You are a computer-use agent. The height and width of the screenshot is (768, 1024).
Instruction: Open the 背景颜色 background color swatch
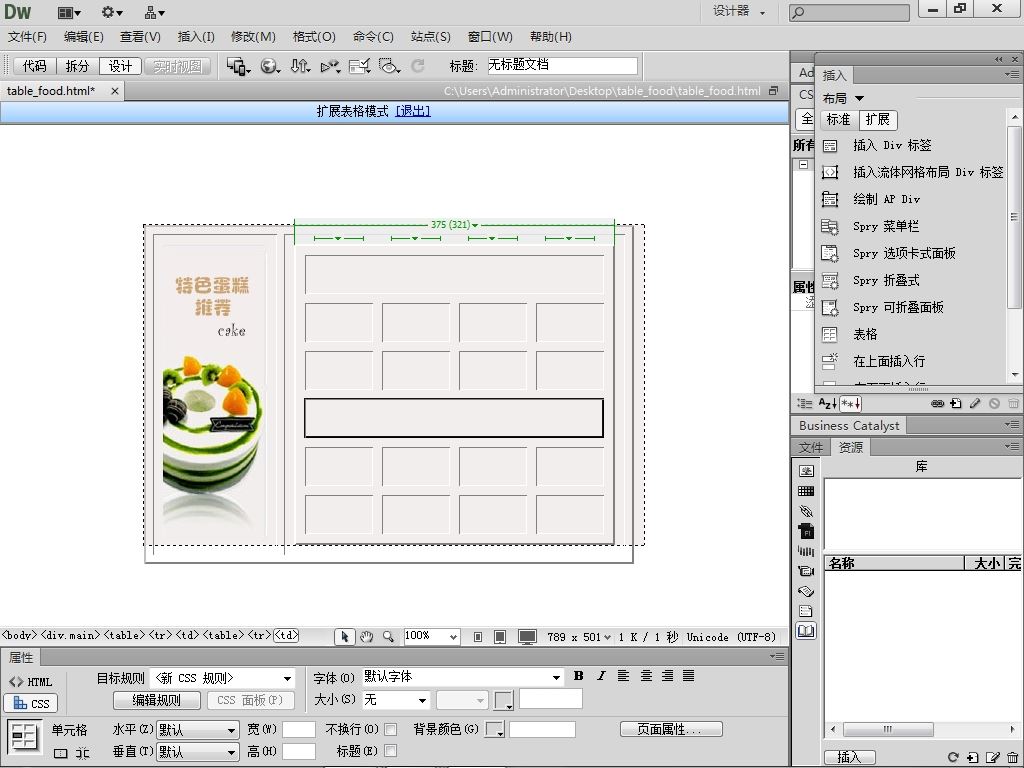tap(494, 730)
